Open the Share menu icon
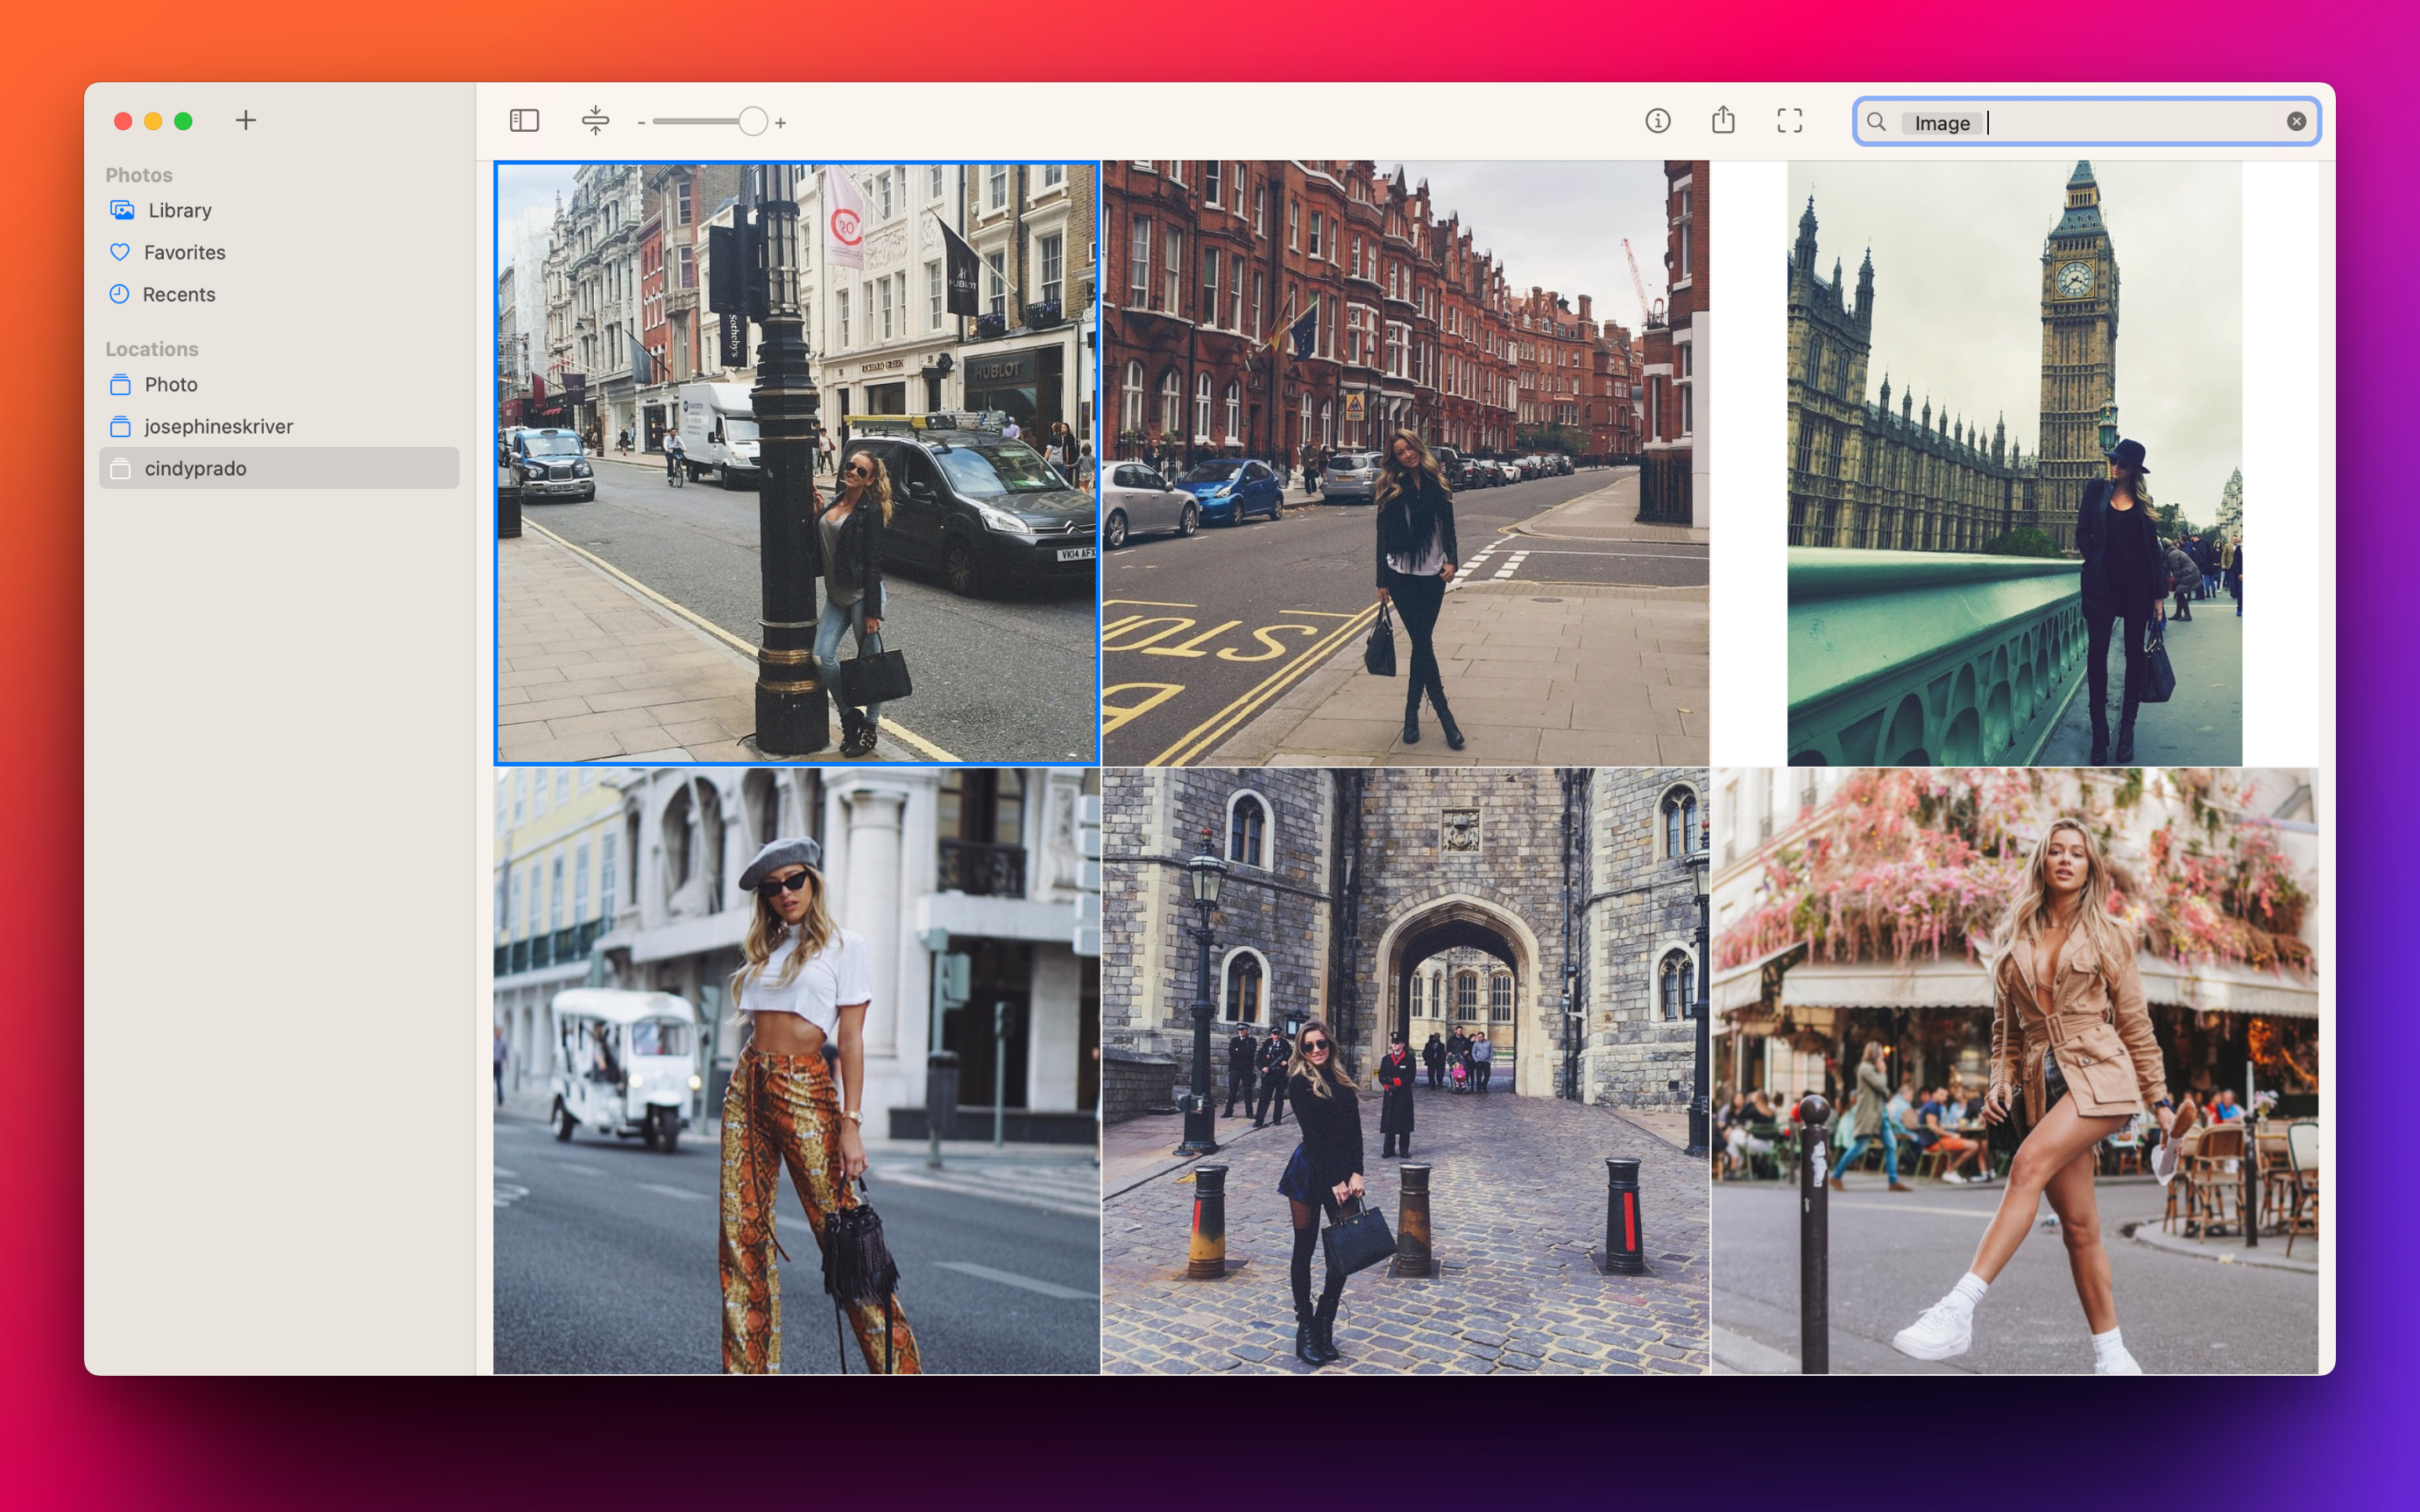The height and width of the screenshot is (1512, 2420). 1723,120
